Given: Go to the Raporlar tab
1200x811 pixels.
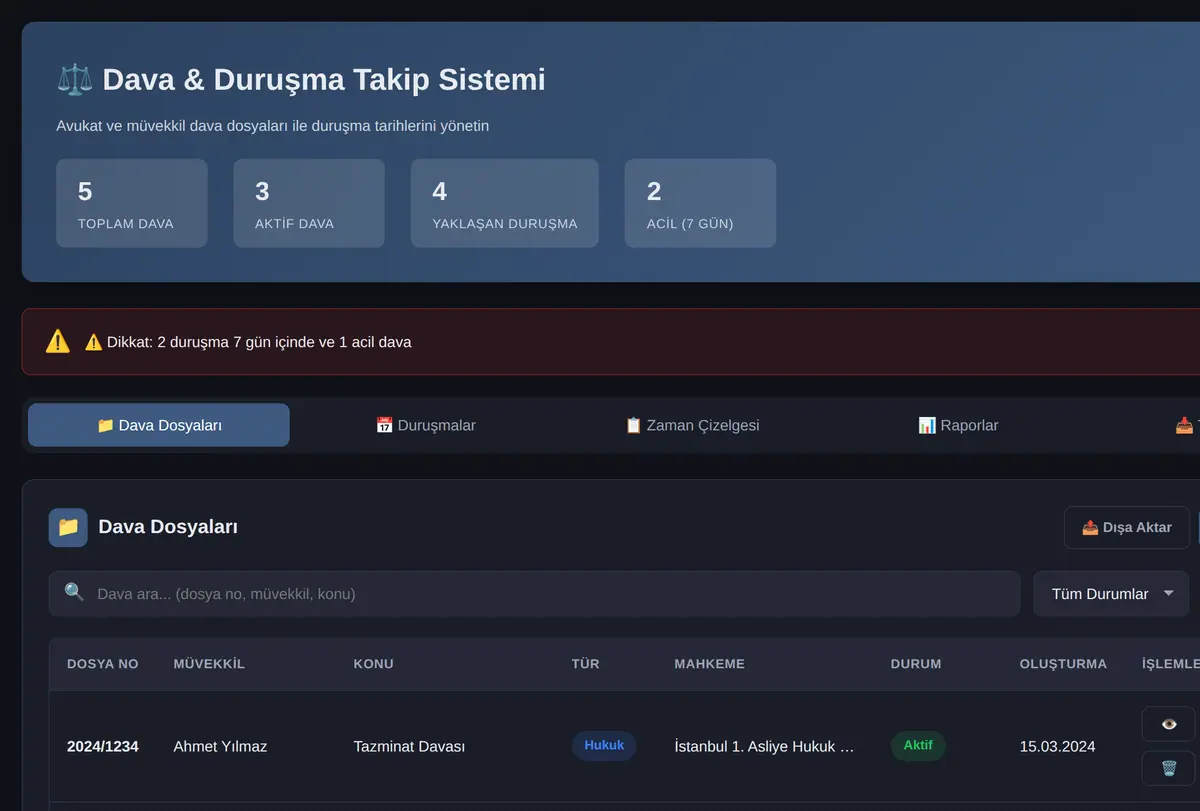Looking at the screenshot, I should [958, 425].
